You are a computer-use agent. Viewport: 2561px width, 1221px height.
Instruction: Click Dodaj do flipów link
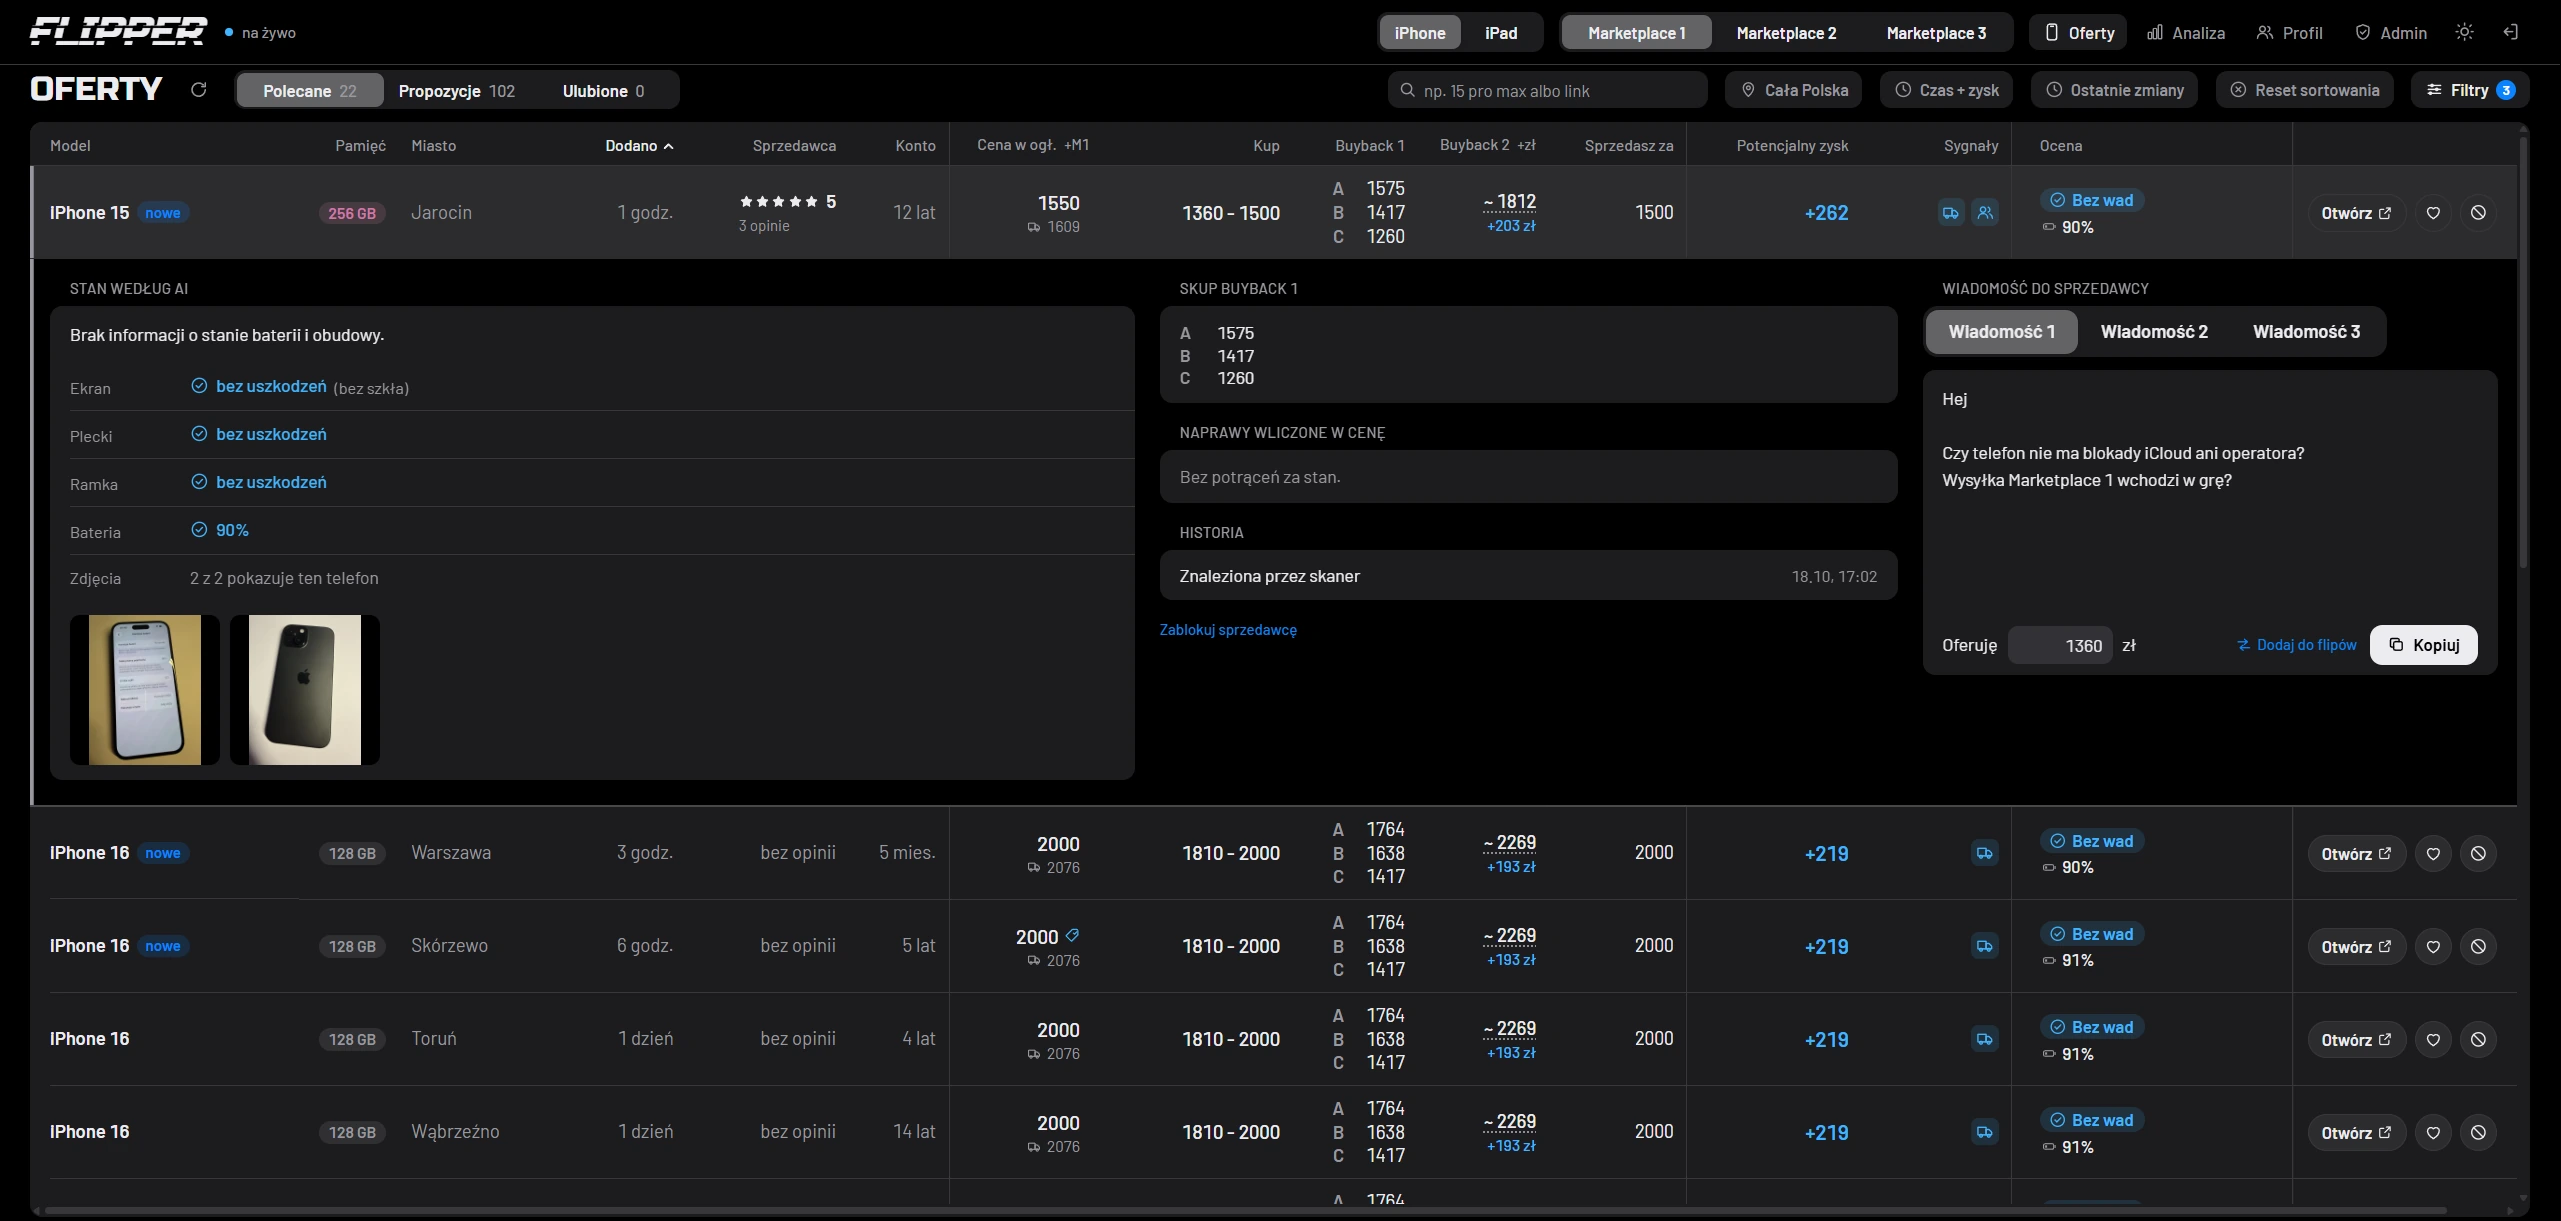pos(2297,645)
